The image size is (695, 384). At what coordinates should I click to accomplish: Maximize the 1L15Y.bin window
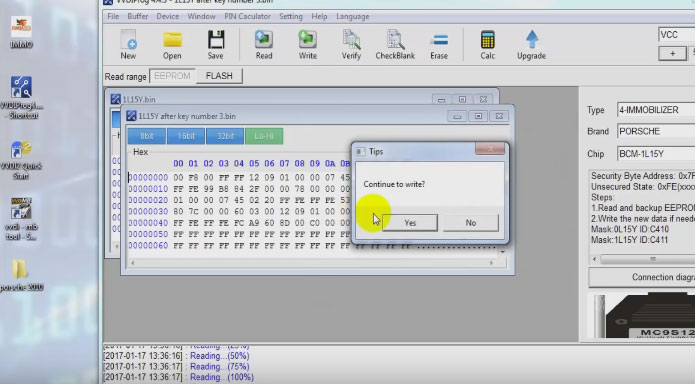click(462, 99)
